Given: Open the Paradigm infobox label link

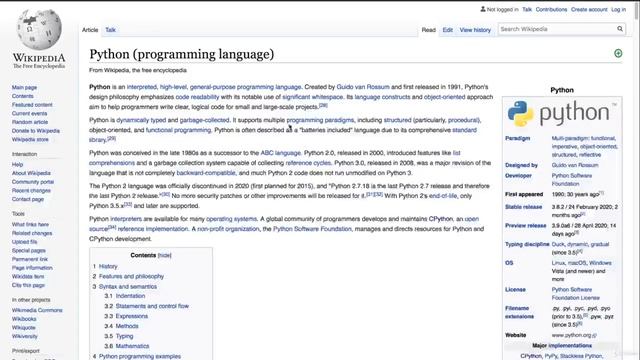Looking at the screenshot, I should pyautogui.click(x=518, y=138).
